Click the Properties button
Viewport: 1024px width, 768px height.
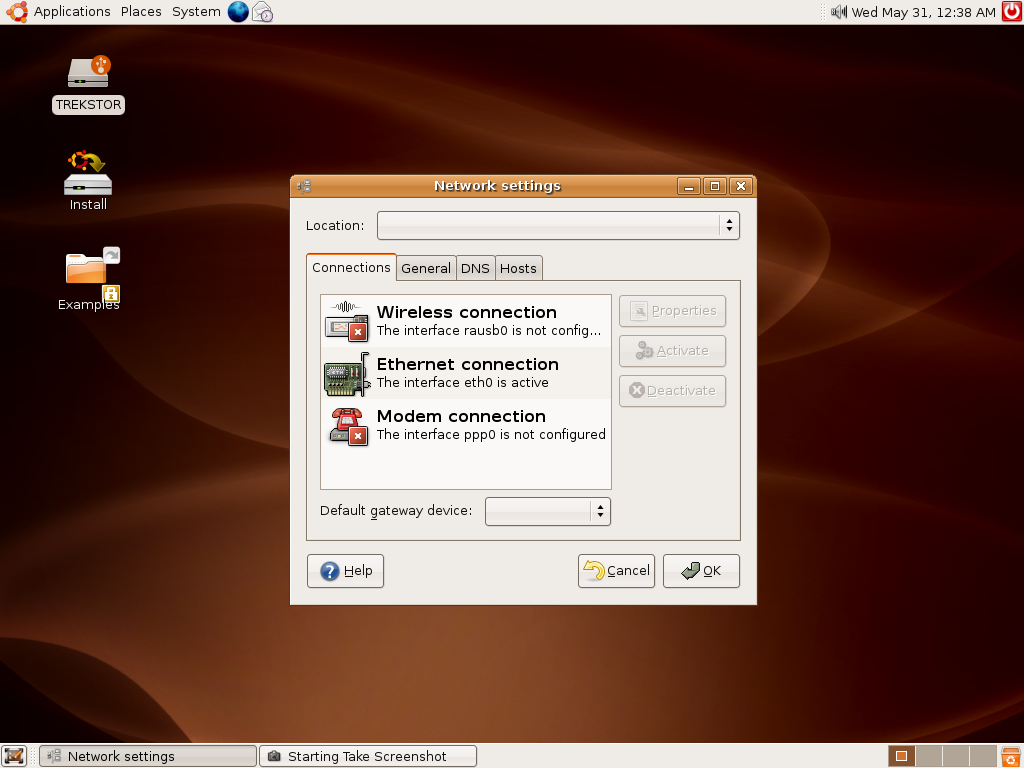[x=673, y=311]
